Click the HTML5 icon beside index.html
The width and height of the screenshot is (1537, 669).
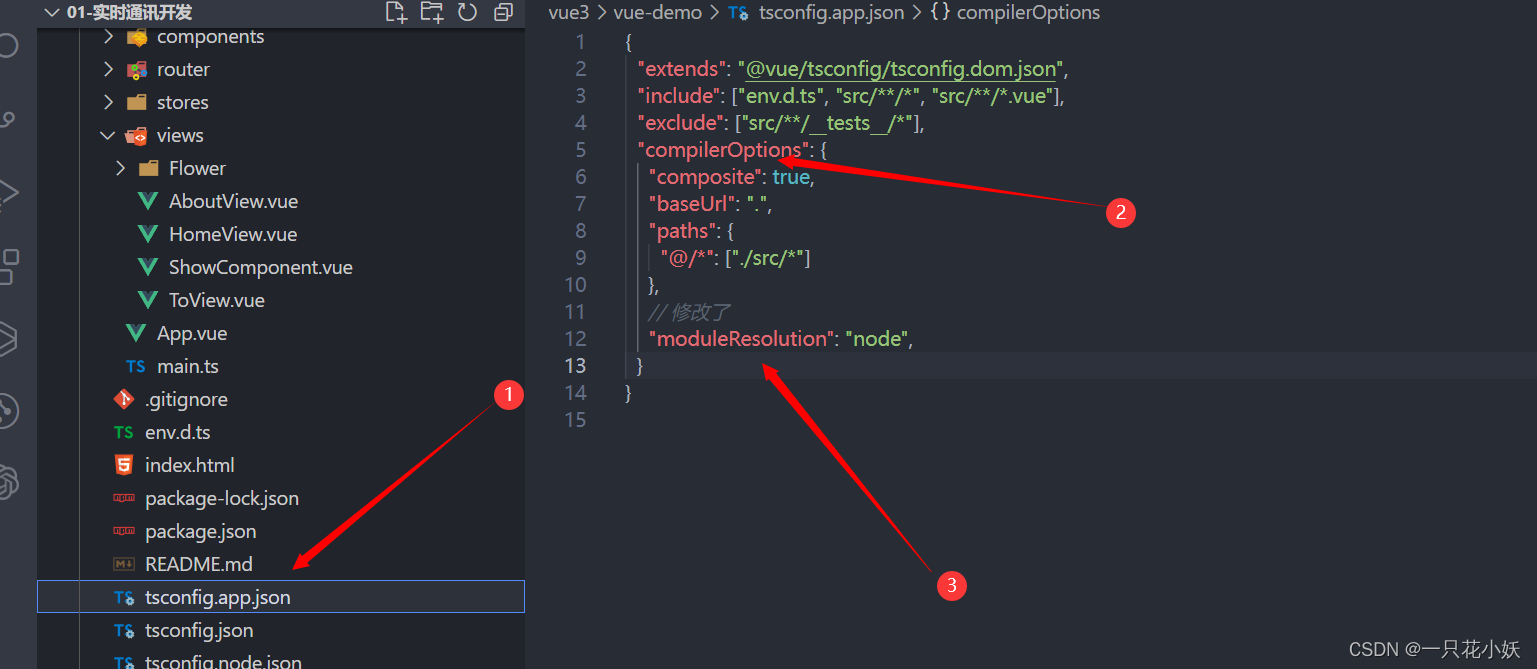click(x=124, y=465)
